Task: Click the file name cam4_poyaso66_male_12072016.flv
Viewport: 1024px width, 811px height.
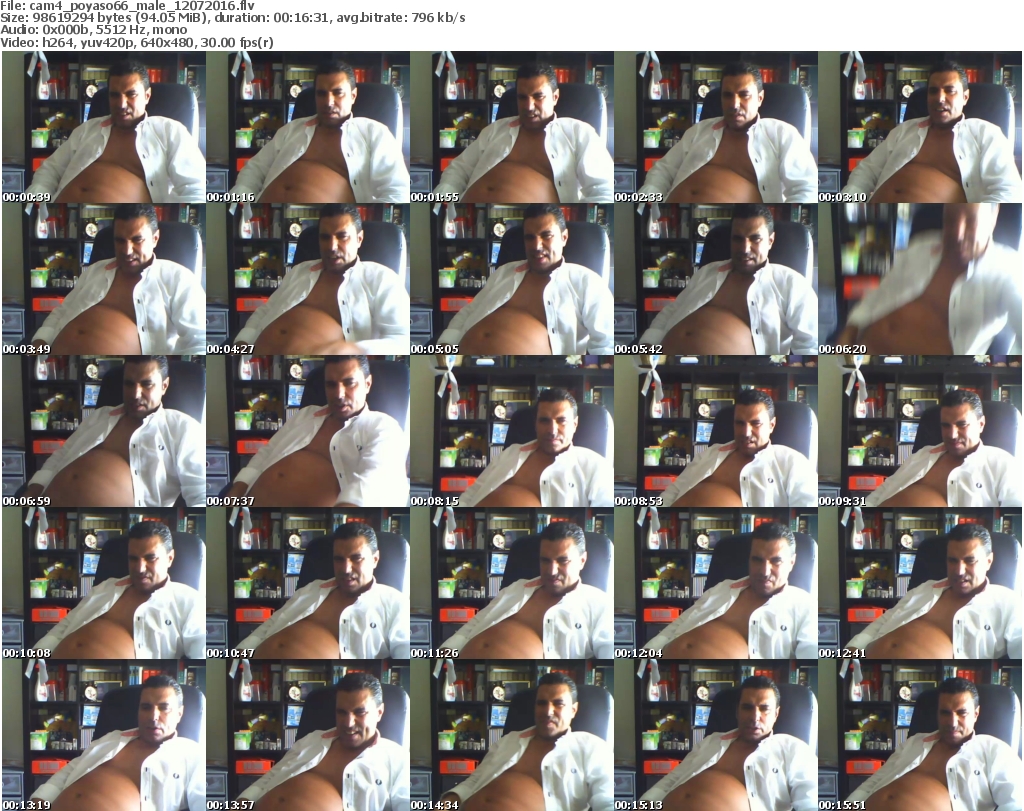Action: click(x=142, y=6)
